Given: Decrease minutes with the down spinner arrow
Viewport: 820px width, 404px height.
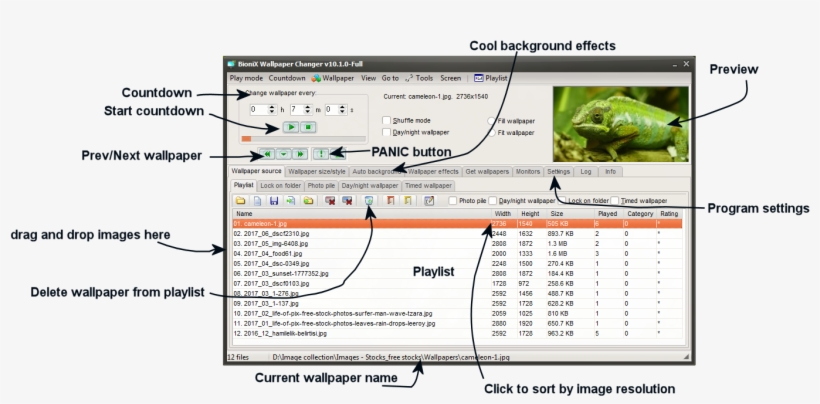Looking at the screenshot, I should 308,112.
